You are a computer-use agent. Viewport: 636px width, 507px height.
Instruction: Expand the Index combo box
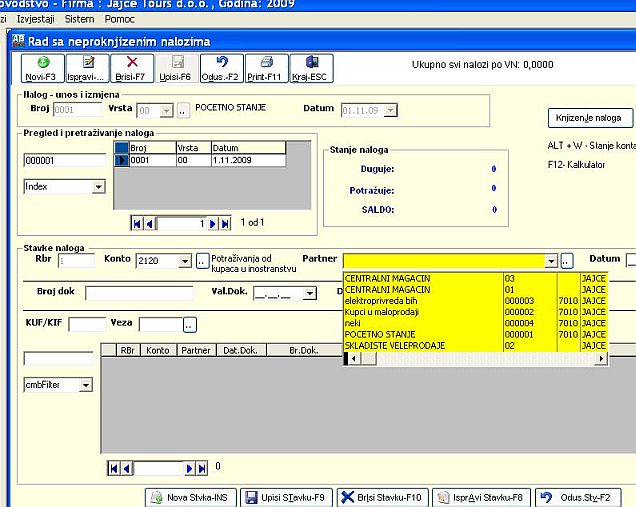98,186
